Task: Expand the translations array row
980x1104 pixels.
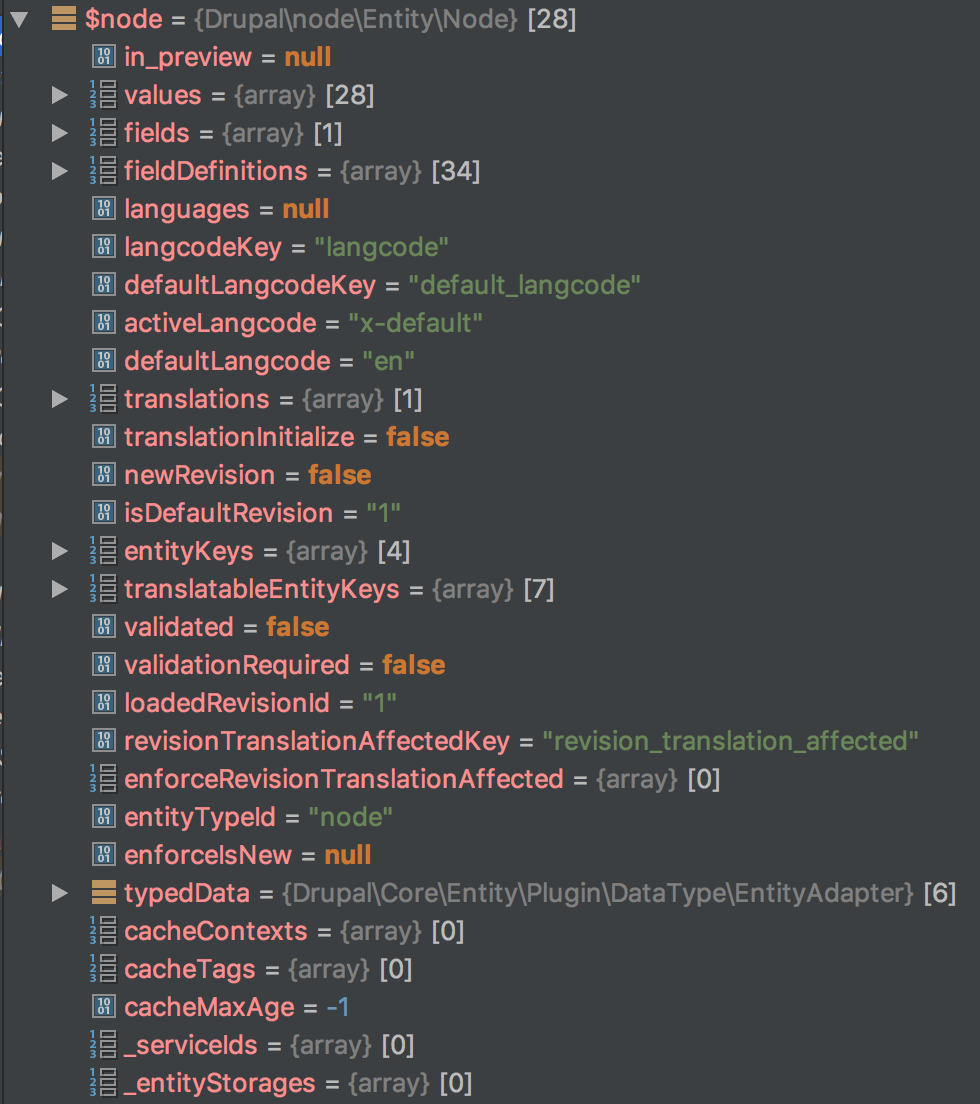Action: (x=60, y=399)
